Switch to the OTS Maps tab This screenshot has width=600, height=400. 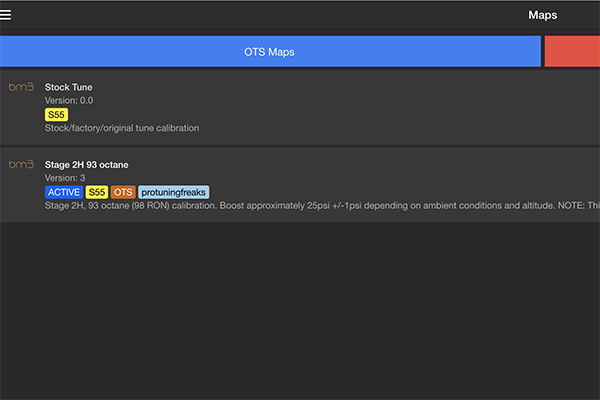coord(270,51)
